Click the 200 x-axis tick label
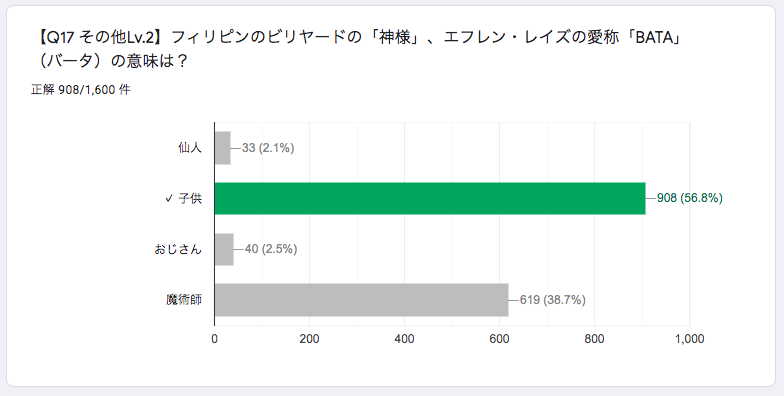The image size is (784, 396). (x=310, y=339)
